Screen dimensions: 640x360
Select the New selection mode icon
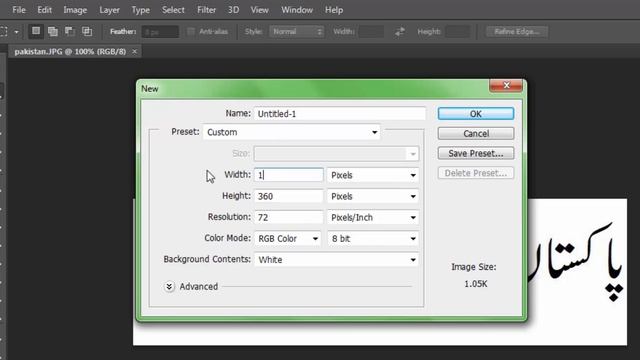pyautogui.click(x=36, y=31)
